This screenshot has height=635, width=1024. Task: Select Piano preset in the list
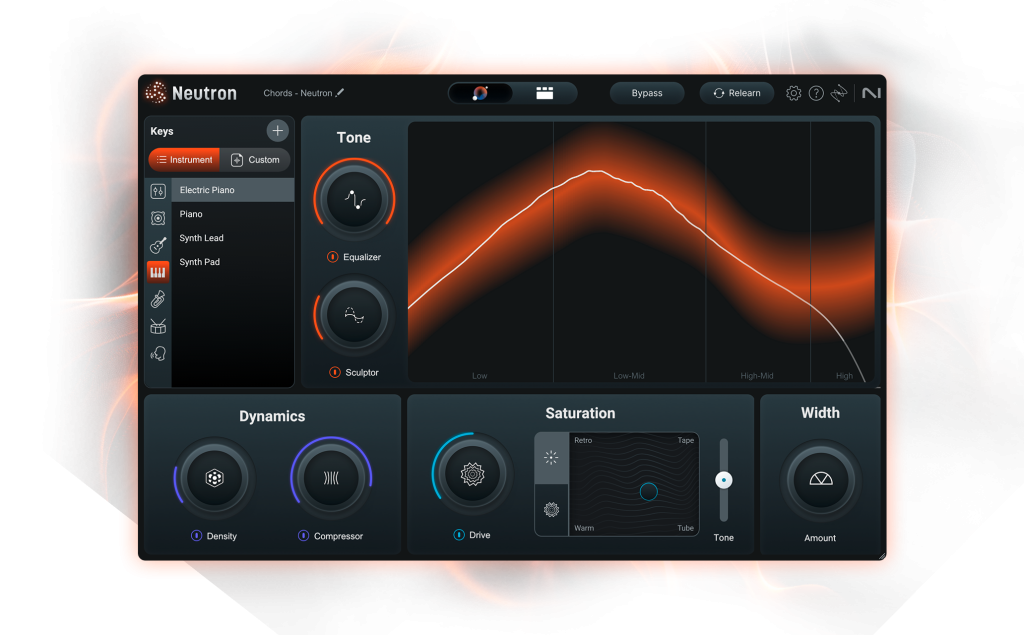232,214
